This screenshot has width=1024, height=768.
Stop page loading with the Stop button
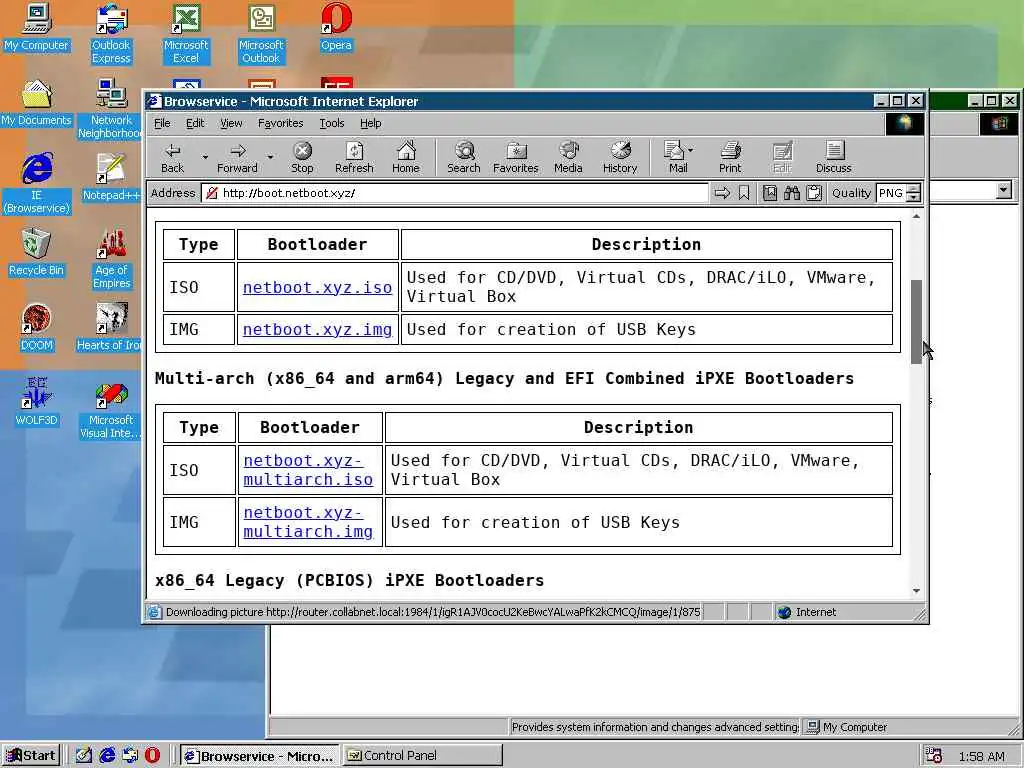point(302,158)
